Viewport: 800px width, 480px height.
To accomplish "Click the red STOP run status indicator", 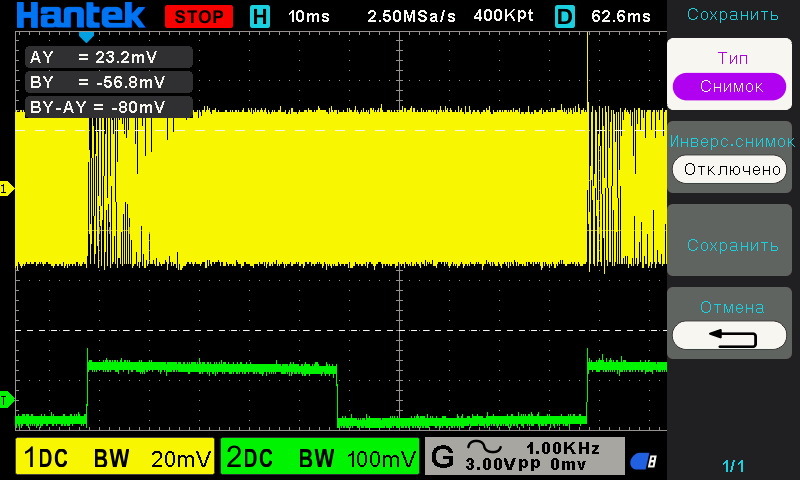I will click(199, 16).
